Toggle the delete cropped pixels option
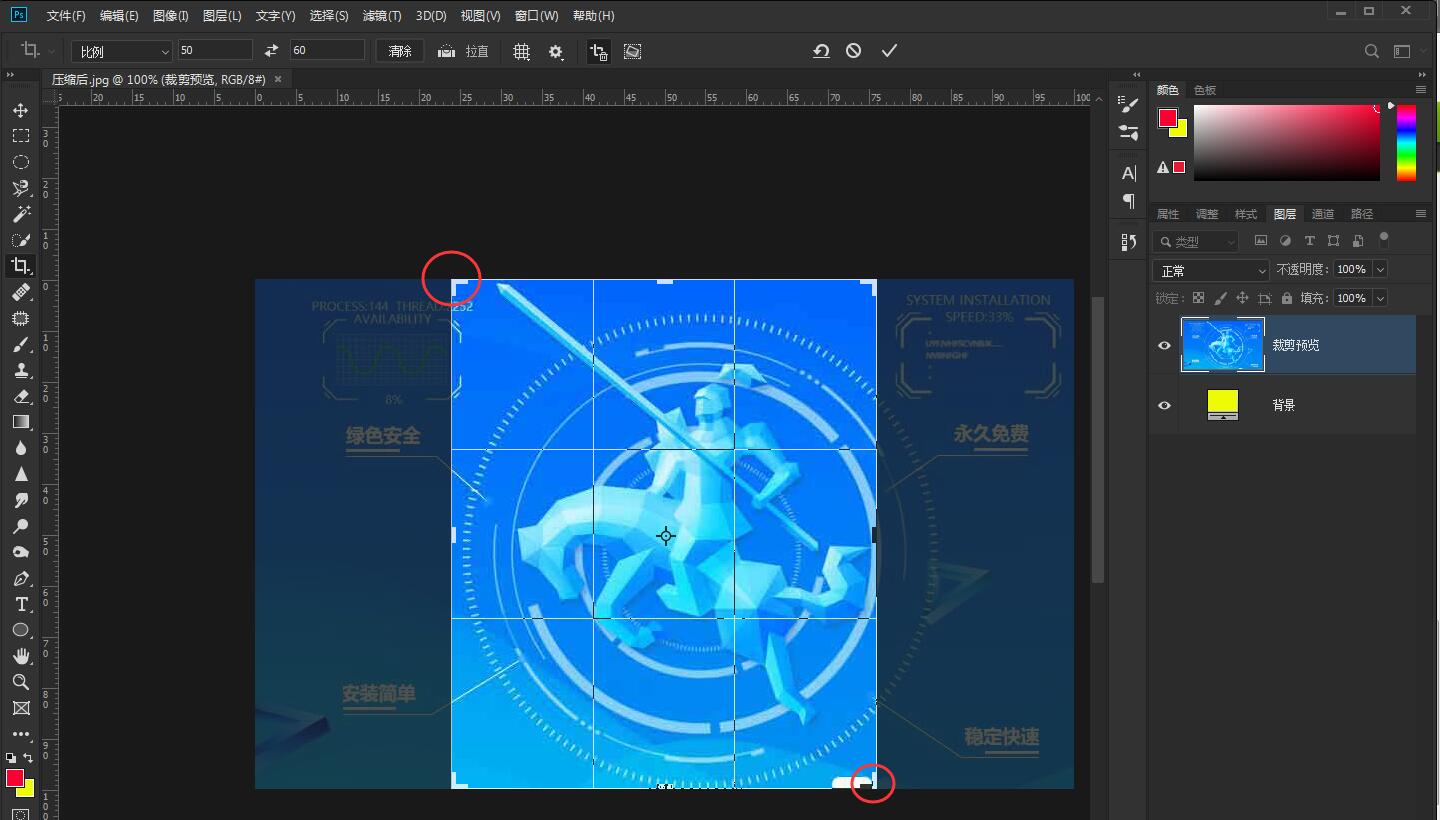Viewport: 1440px width, 820px height. [598, 51]
